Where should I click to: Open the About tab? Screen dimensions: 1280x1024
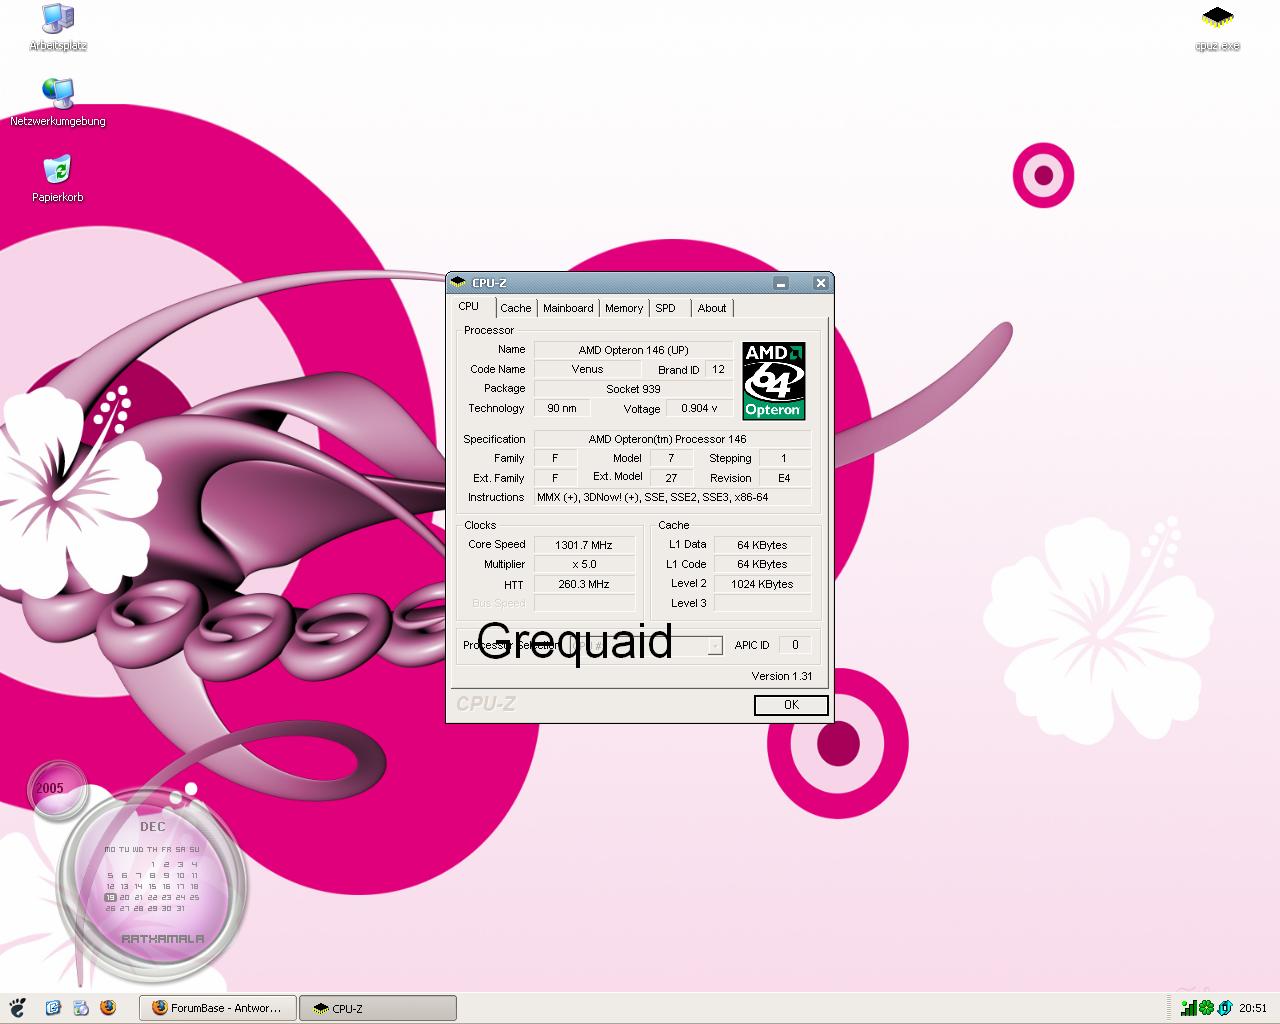click(x=712, y=308)
